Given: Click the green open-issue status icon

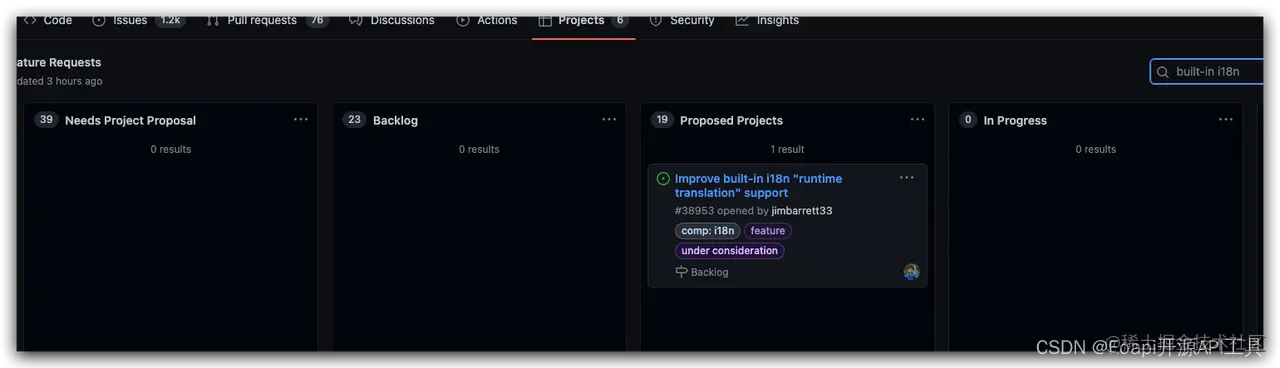Looking at the screenshot, I should click(x=663, y=179).
